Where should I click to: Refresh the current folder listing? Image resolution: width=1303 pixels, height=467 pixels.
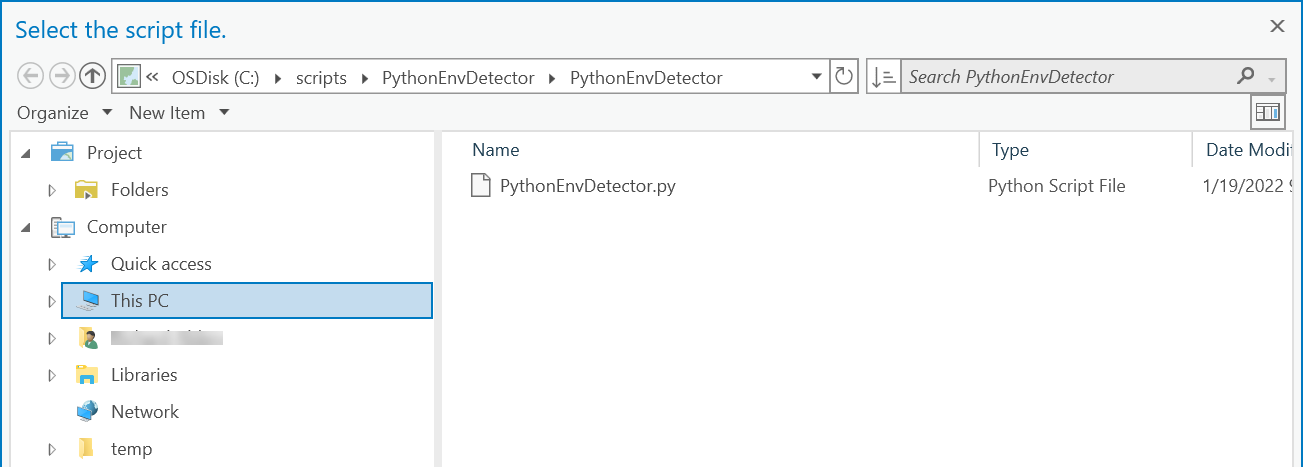(x=844, y=76)
